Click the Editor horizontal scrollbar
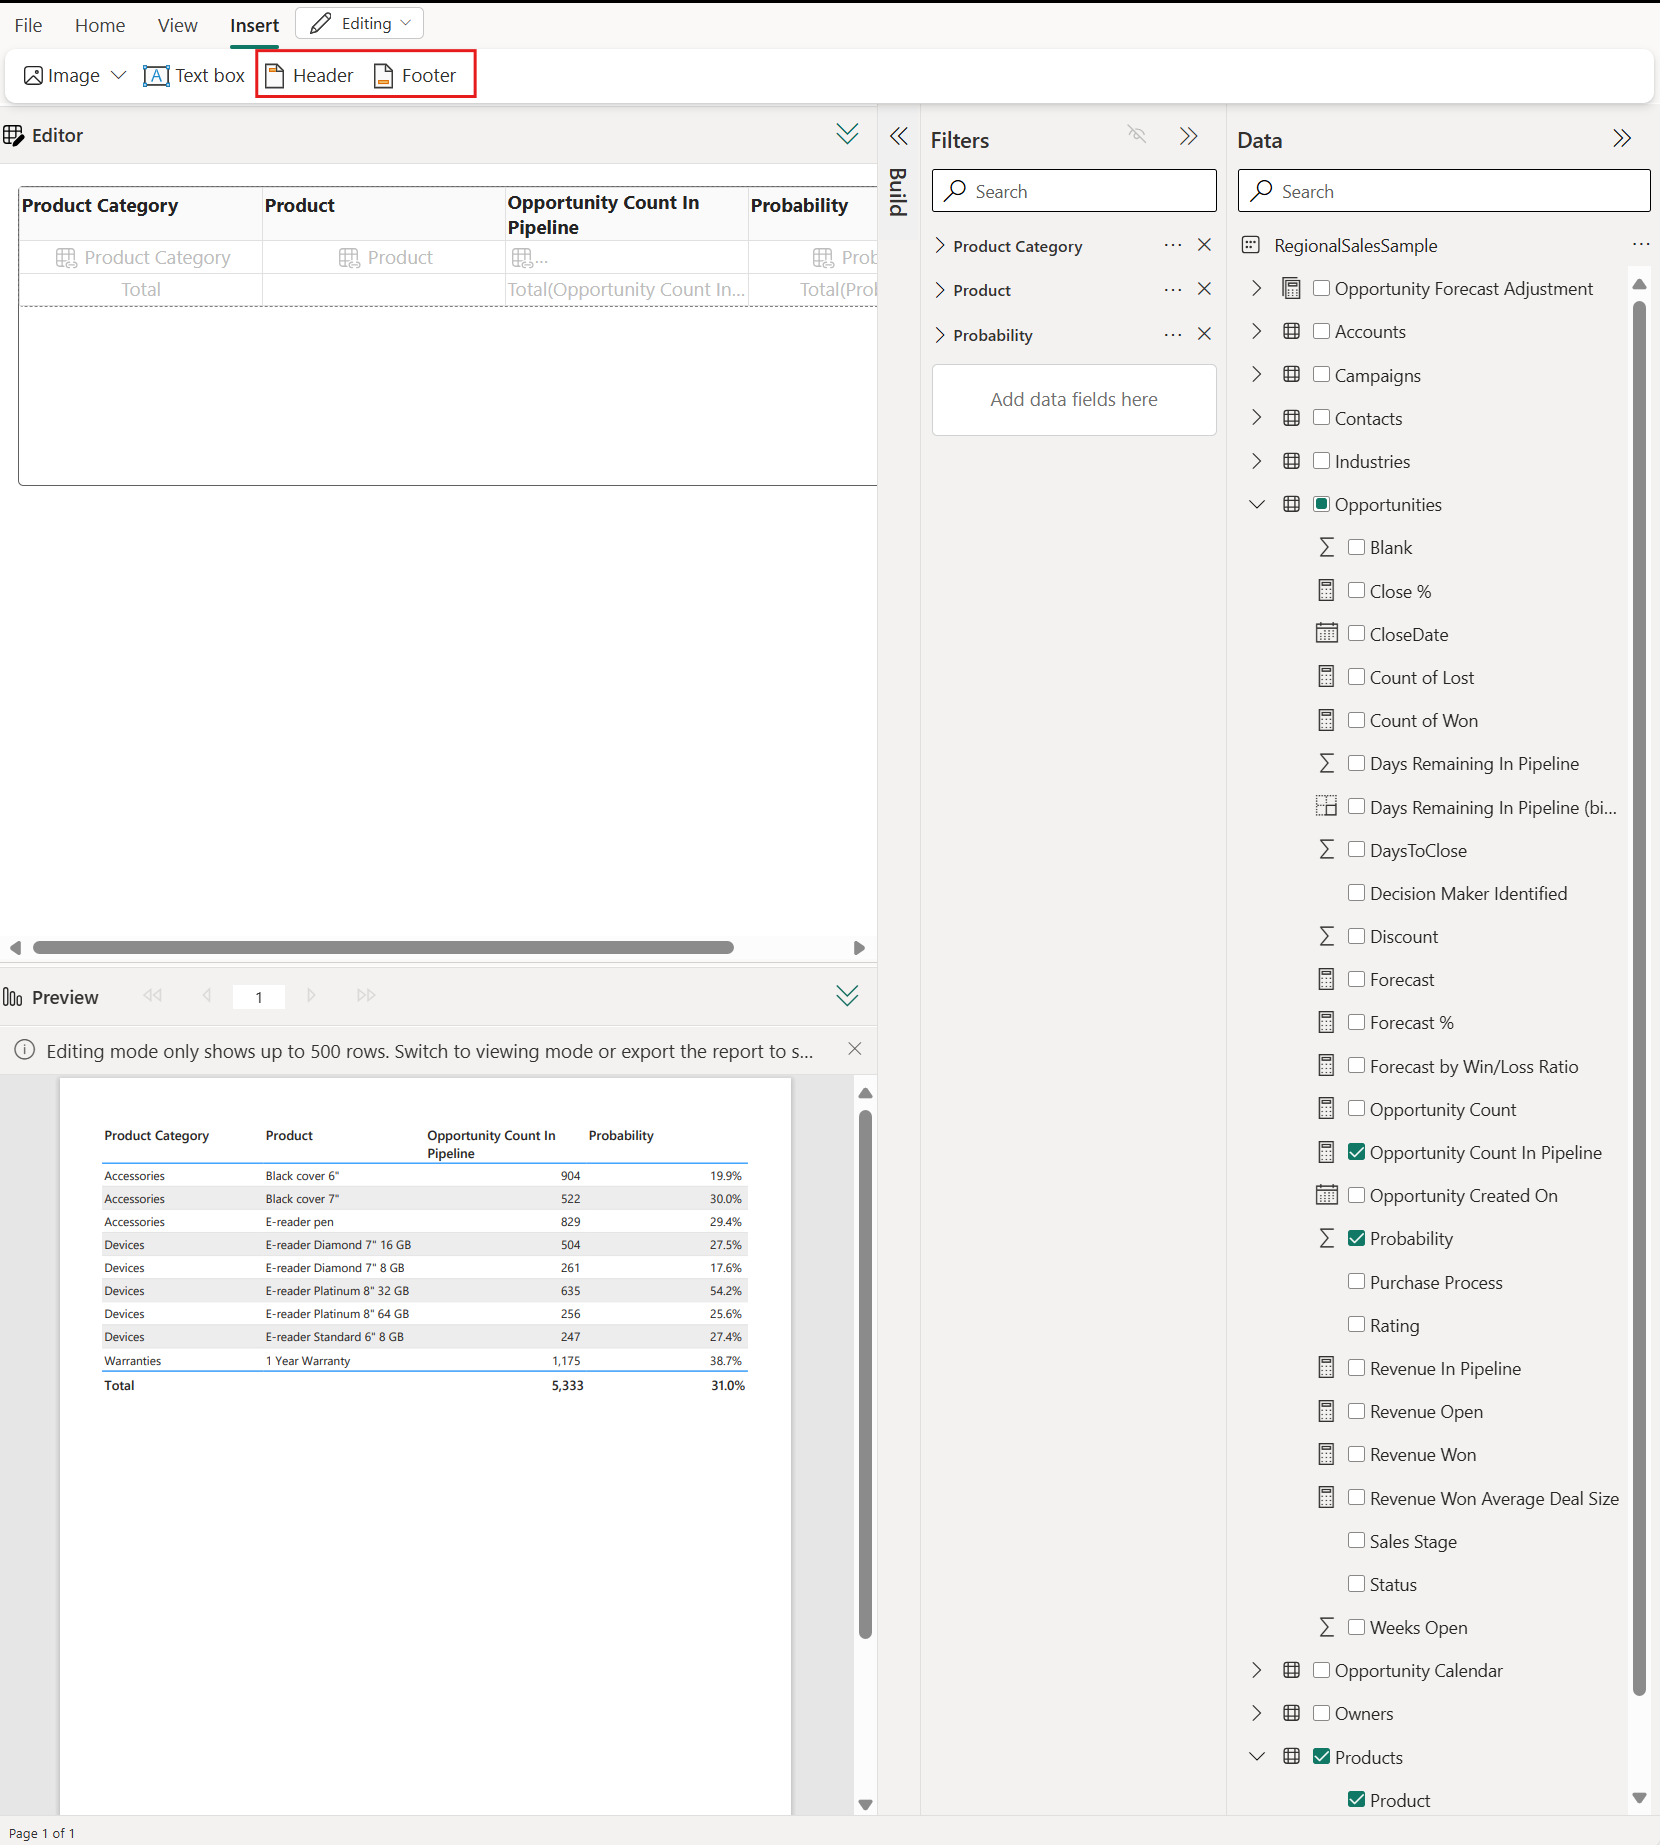The height and width of the screenshot is (1845, 1660). point(383,947)
